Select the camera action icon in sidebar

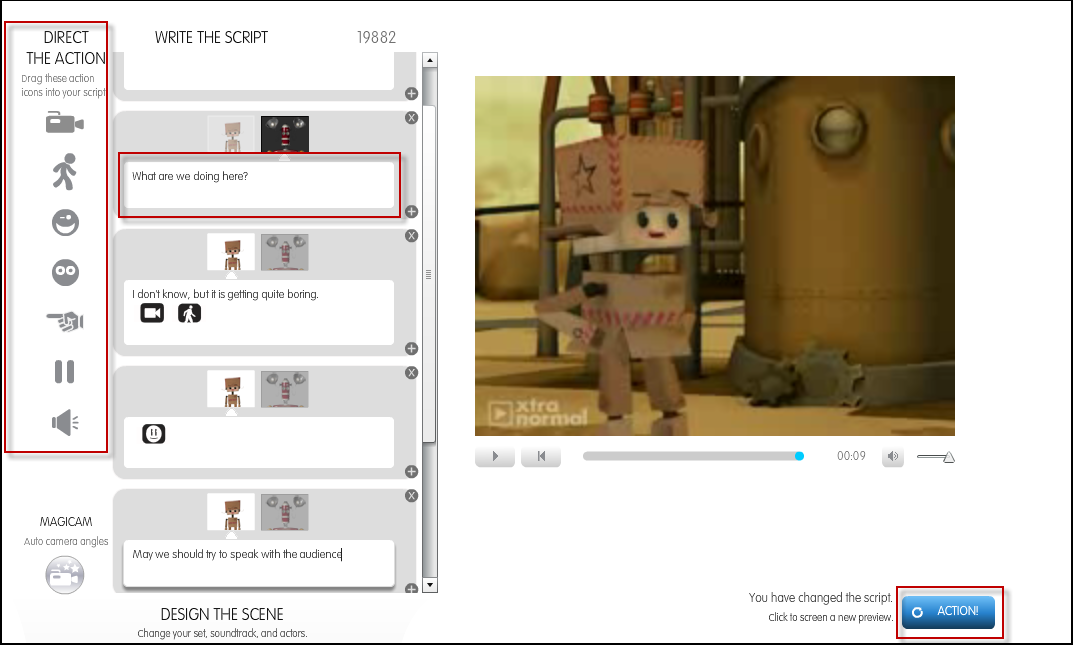[64, 123]
